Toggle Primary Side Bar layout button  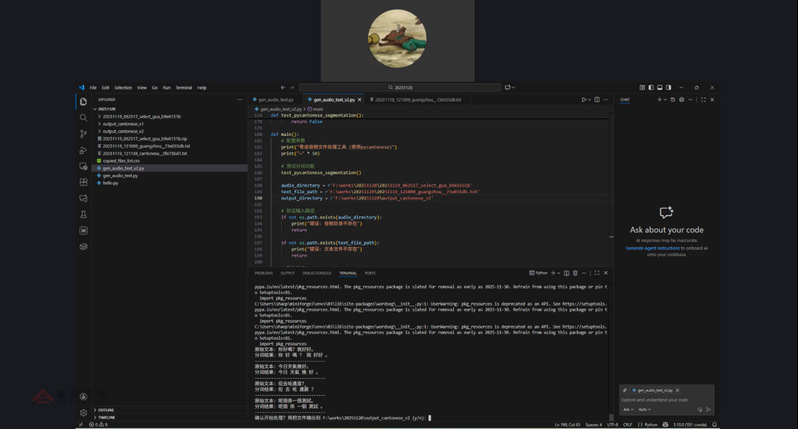[651, 88]
